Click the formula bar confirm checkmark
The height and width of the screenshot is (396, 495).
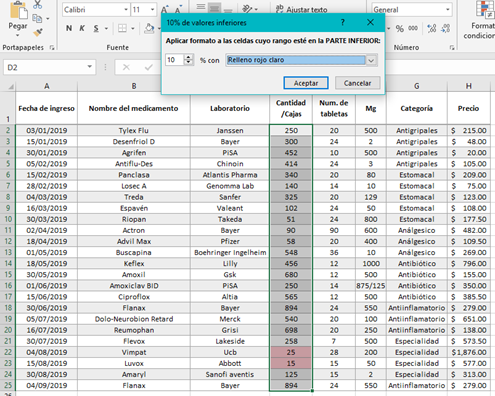click(x=149, y=67)
